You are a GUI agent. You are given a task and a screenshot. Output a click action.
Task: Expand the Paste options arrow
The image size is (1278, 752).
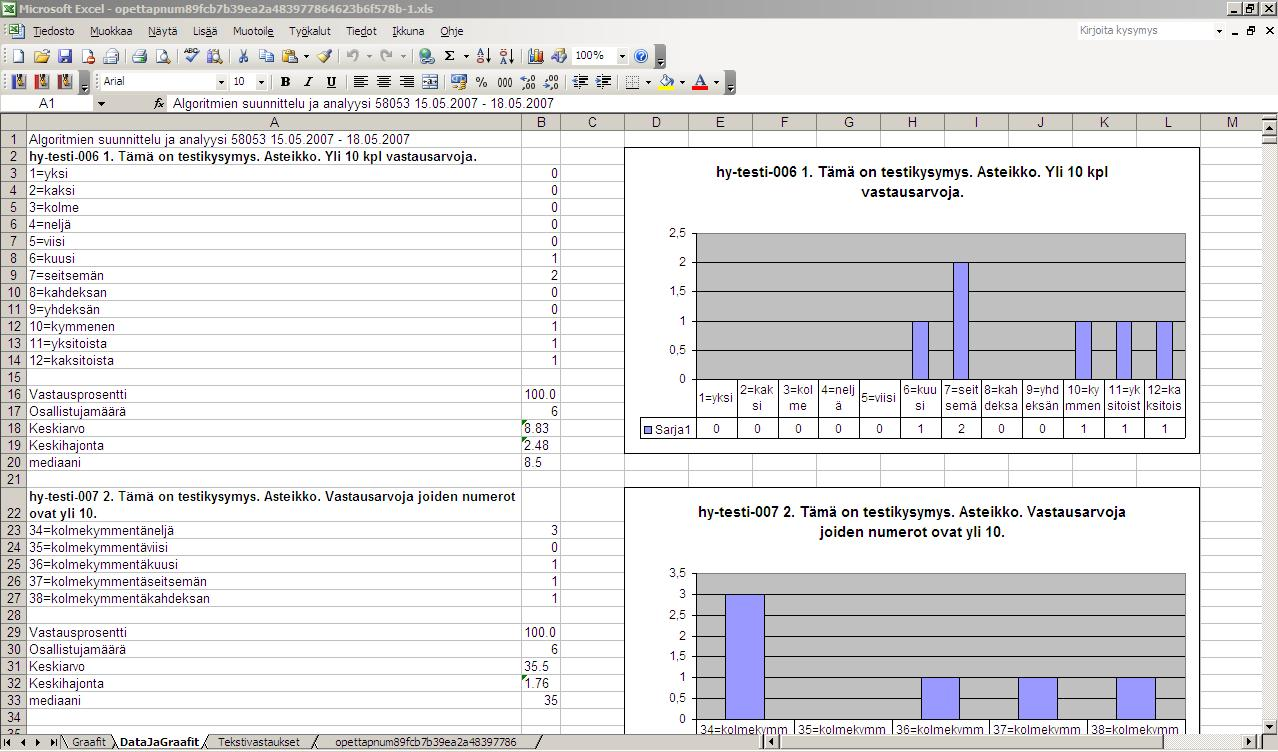point(305,56)
